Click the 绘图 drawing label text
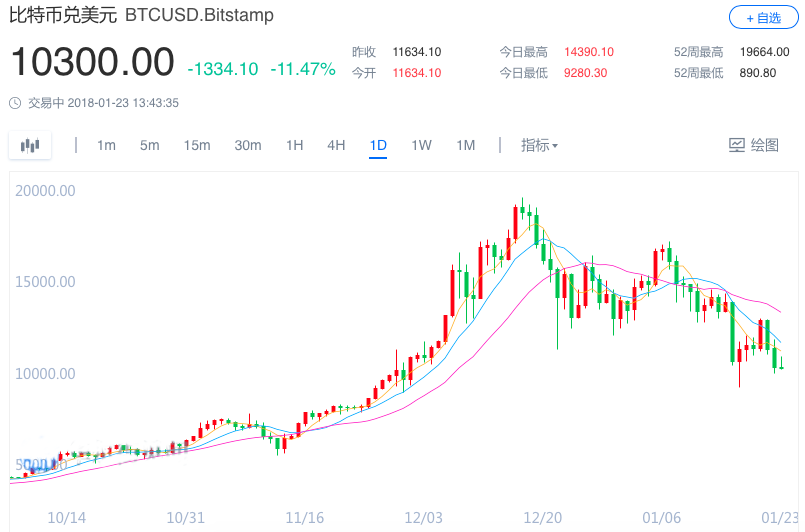 [x=764, y=145]
